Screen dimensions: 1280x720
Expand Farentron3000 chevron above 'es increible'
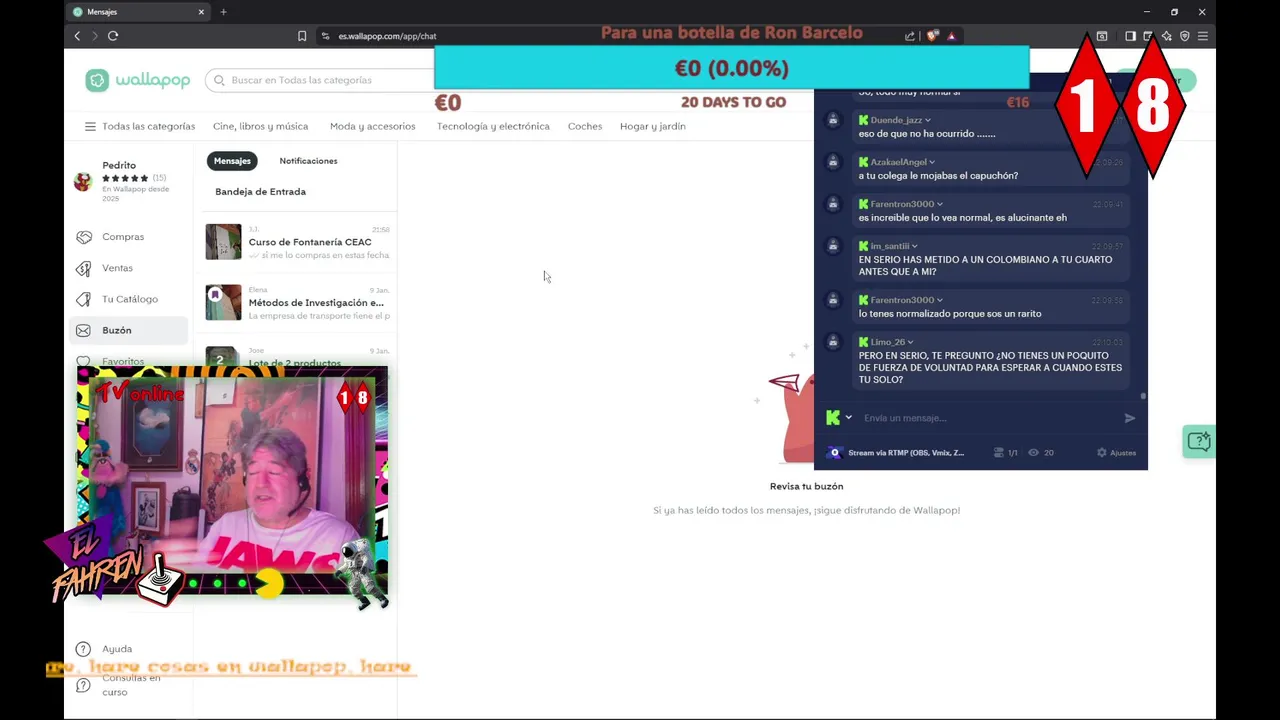coord(940,204)
